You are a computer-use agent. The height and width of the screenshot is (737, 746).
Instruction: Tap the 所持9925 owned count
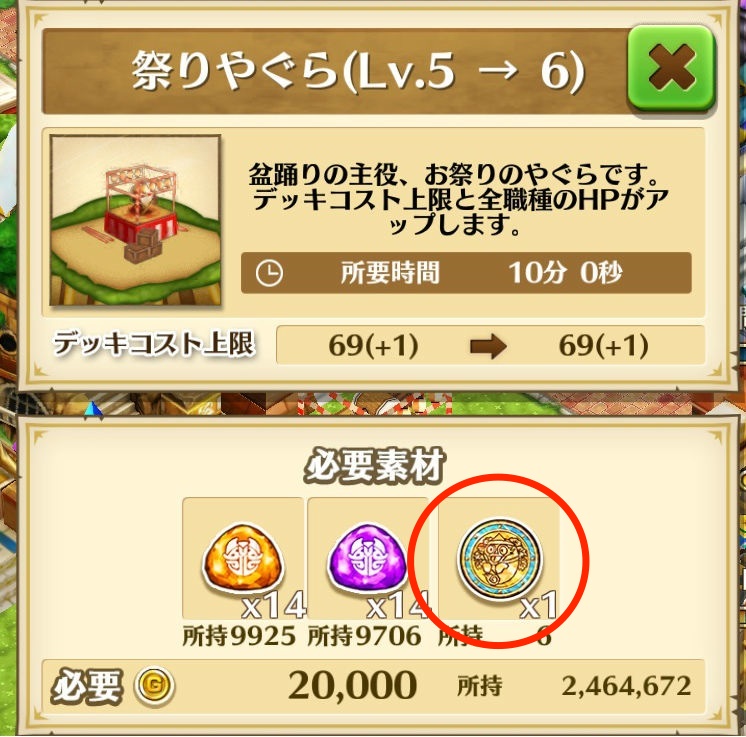239,636
